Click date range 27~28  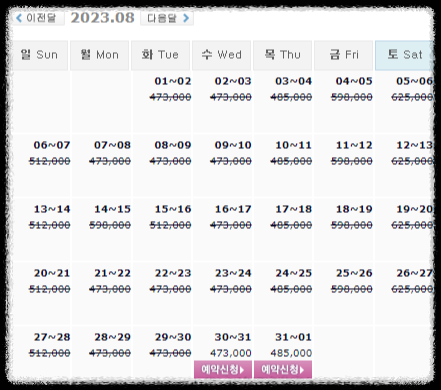[x=52, y=337]
